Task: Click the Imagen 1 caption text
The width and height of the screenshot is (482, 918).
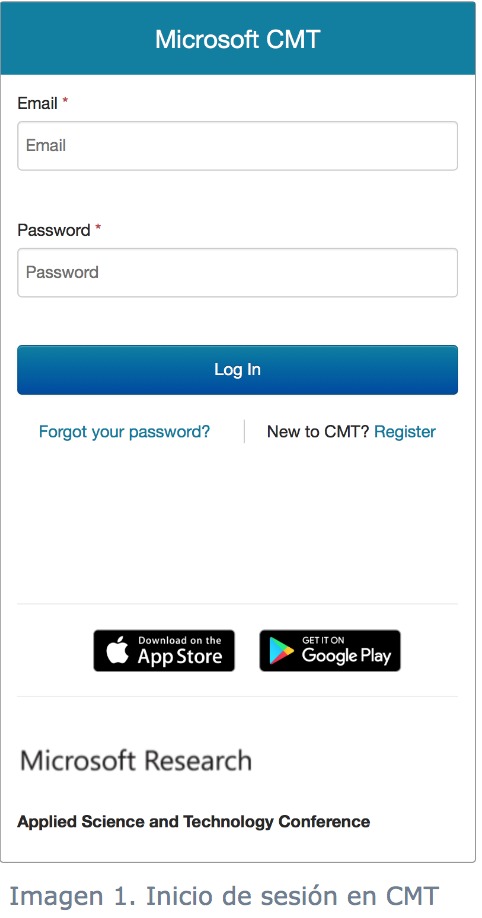Action: coord(224,896)
